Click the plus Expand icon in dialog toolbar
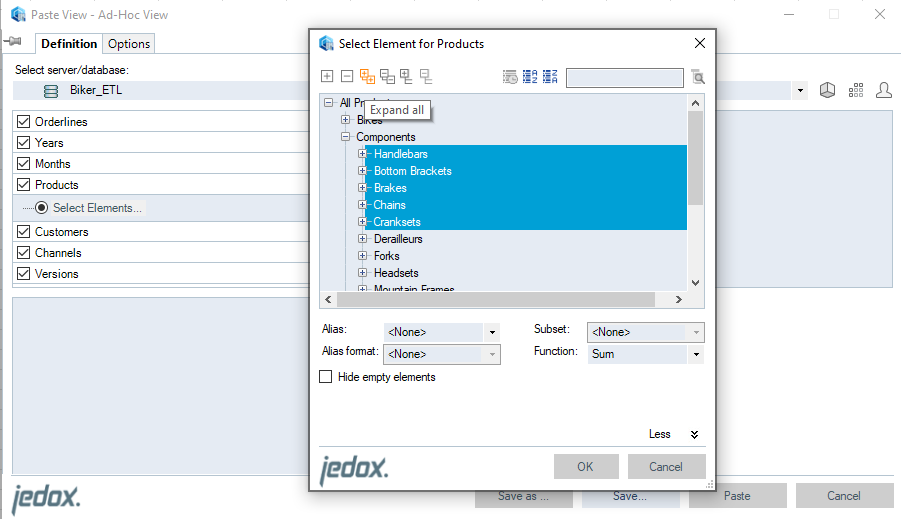 (x=327, y=77)
